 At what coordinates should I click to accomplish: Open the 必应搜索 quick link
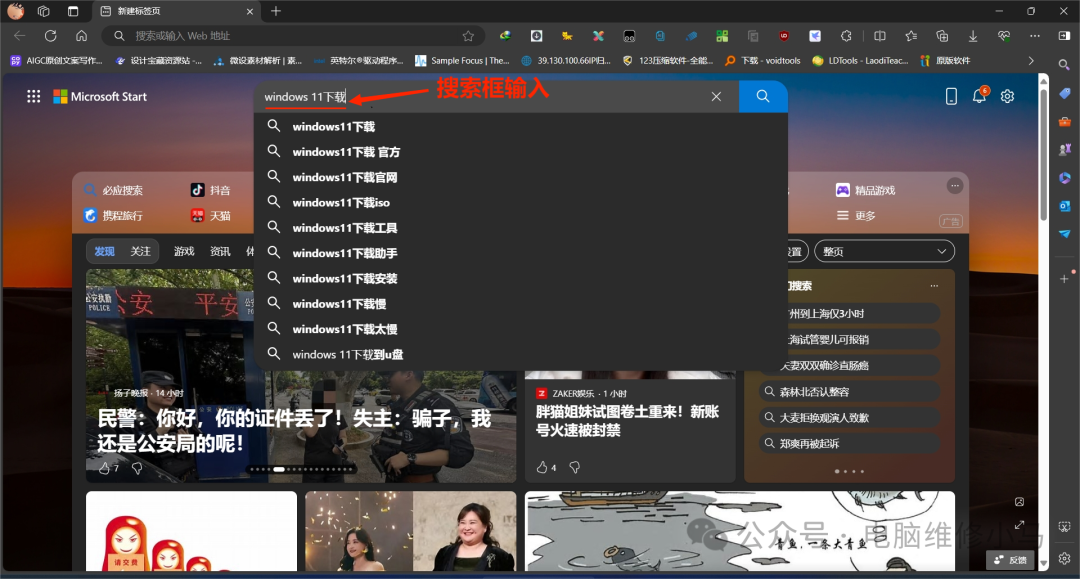coord(113,190)
